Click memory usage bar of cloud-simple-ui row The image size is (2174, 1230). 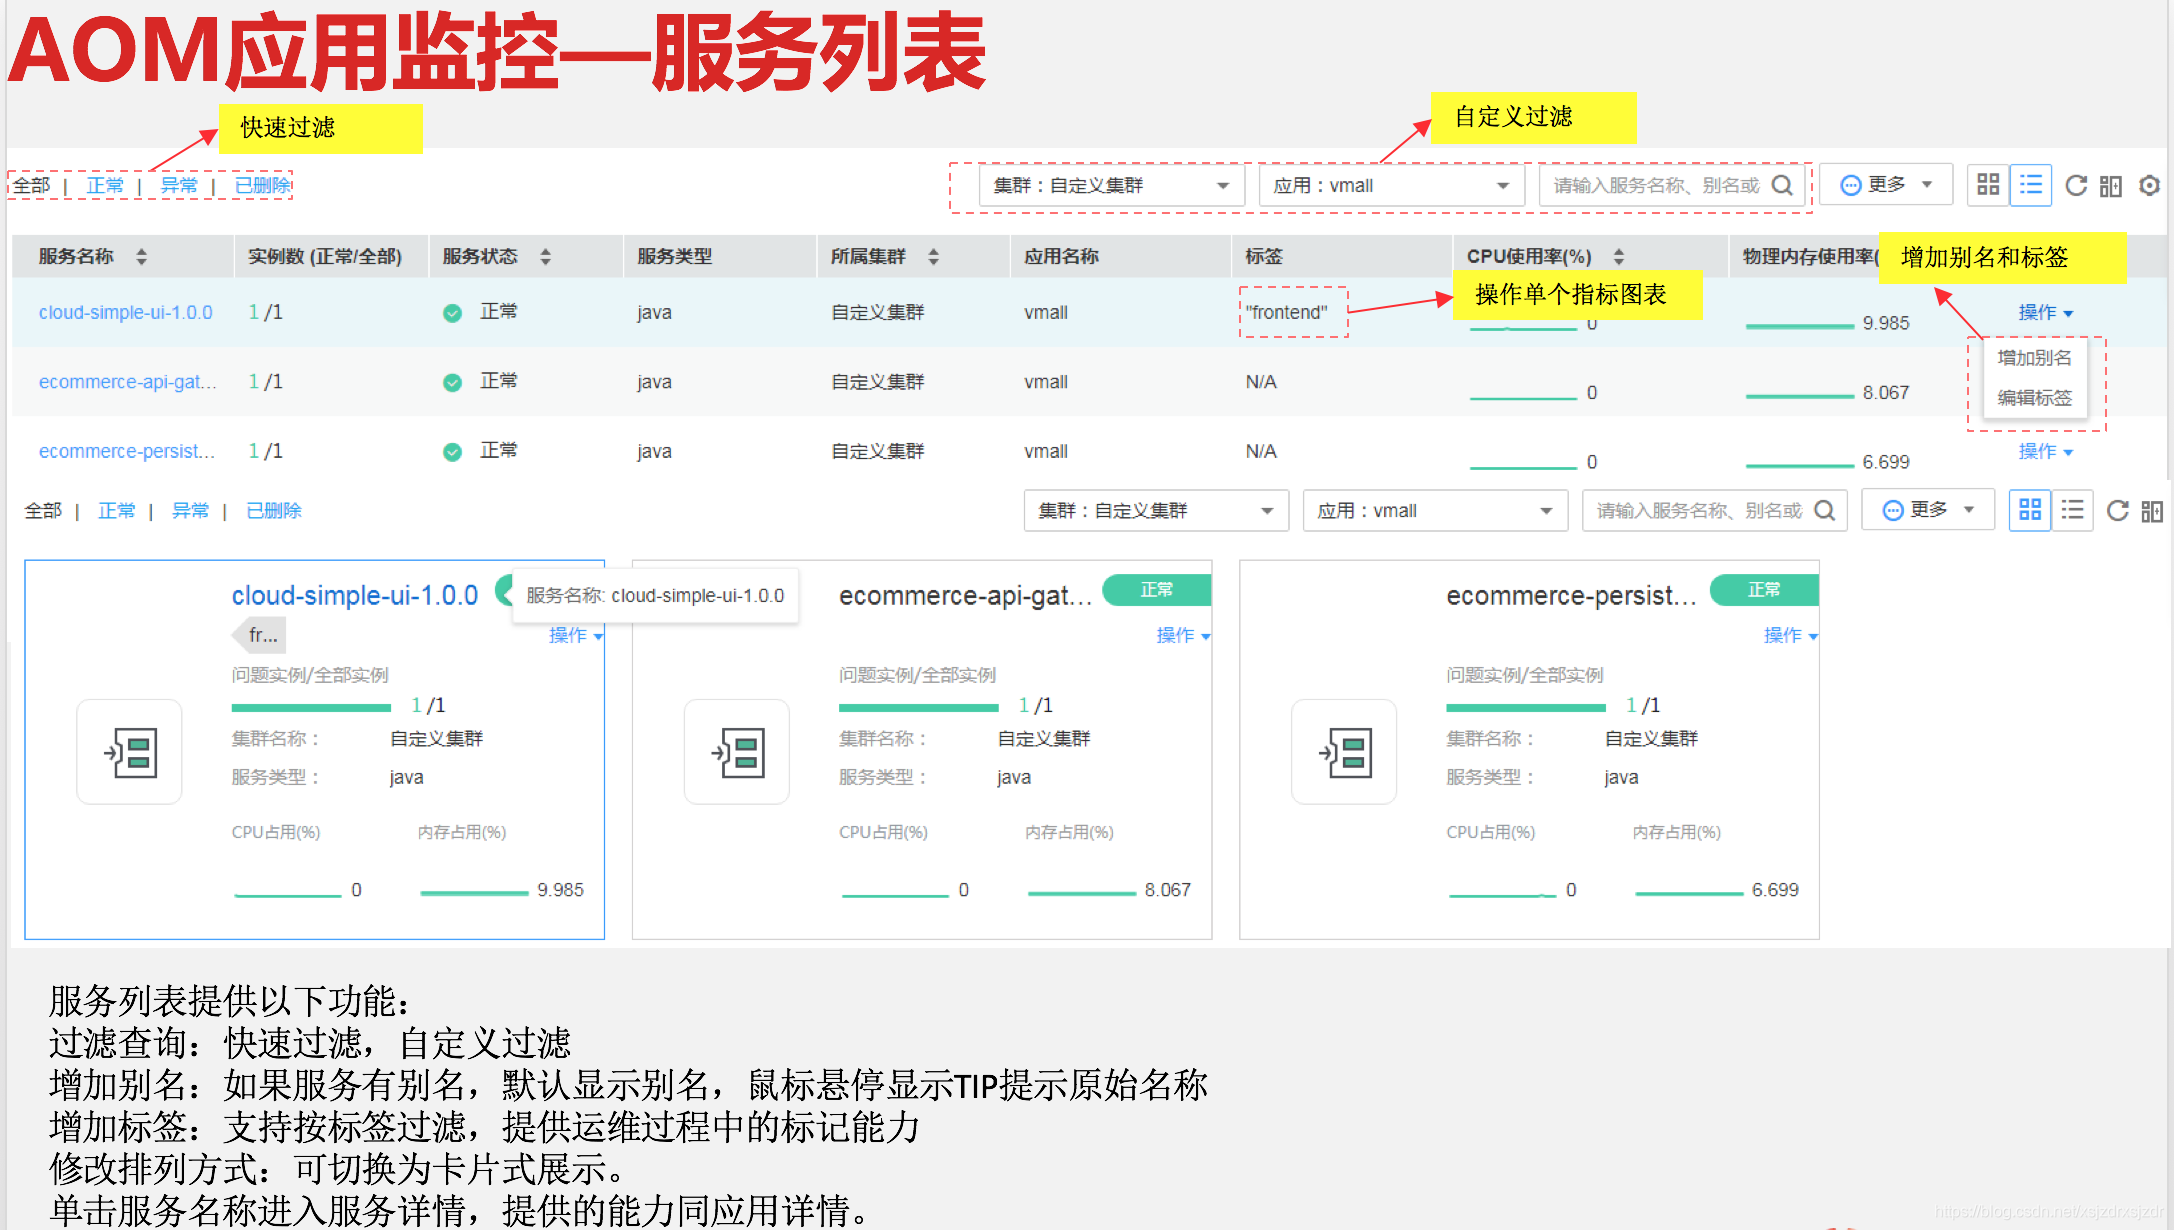(x=1799, y=326)
